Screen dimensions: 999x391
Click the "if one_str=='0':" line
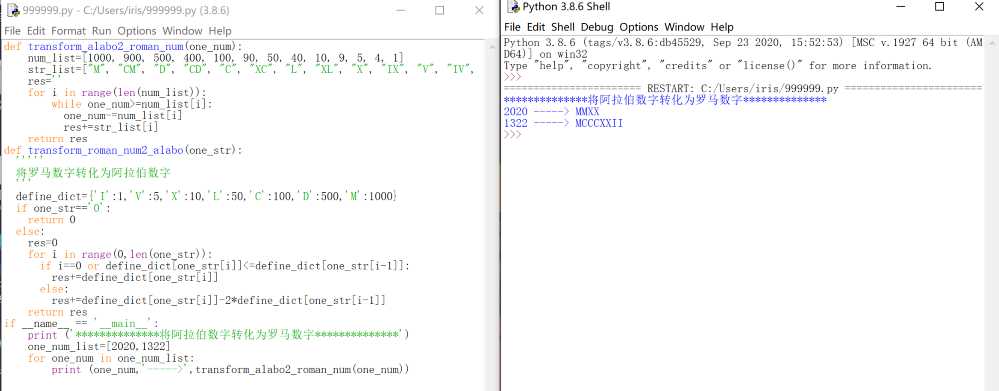click(63, 208)
